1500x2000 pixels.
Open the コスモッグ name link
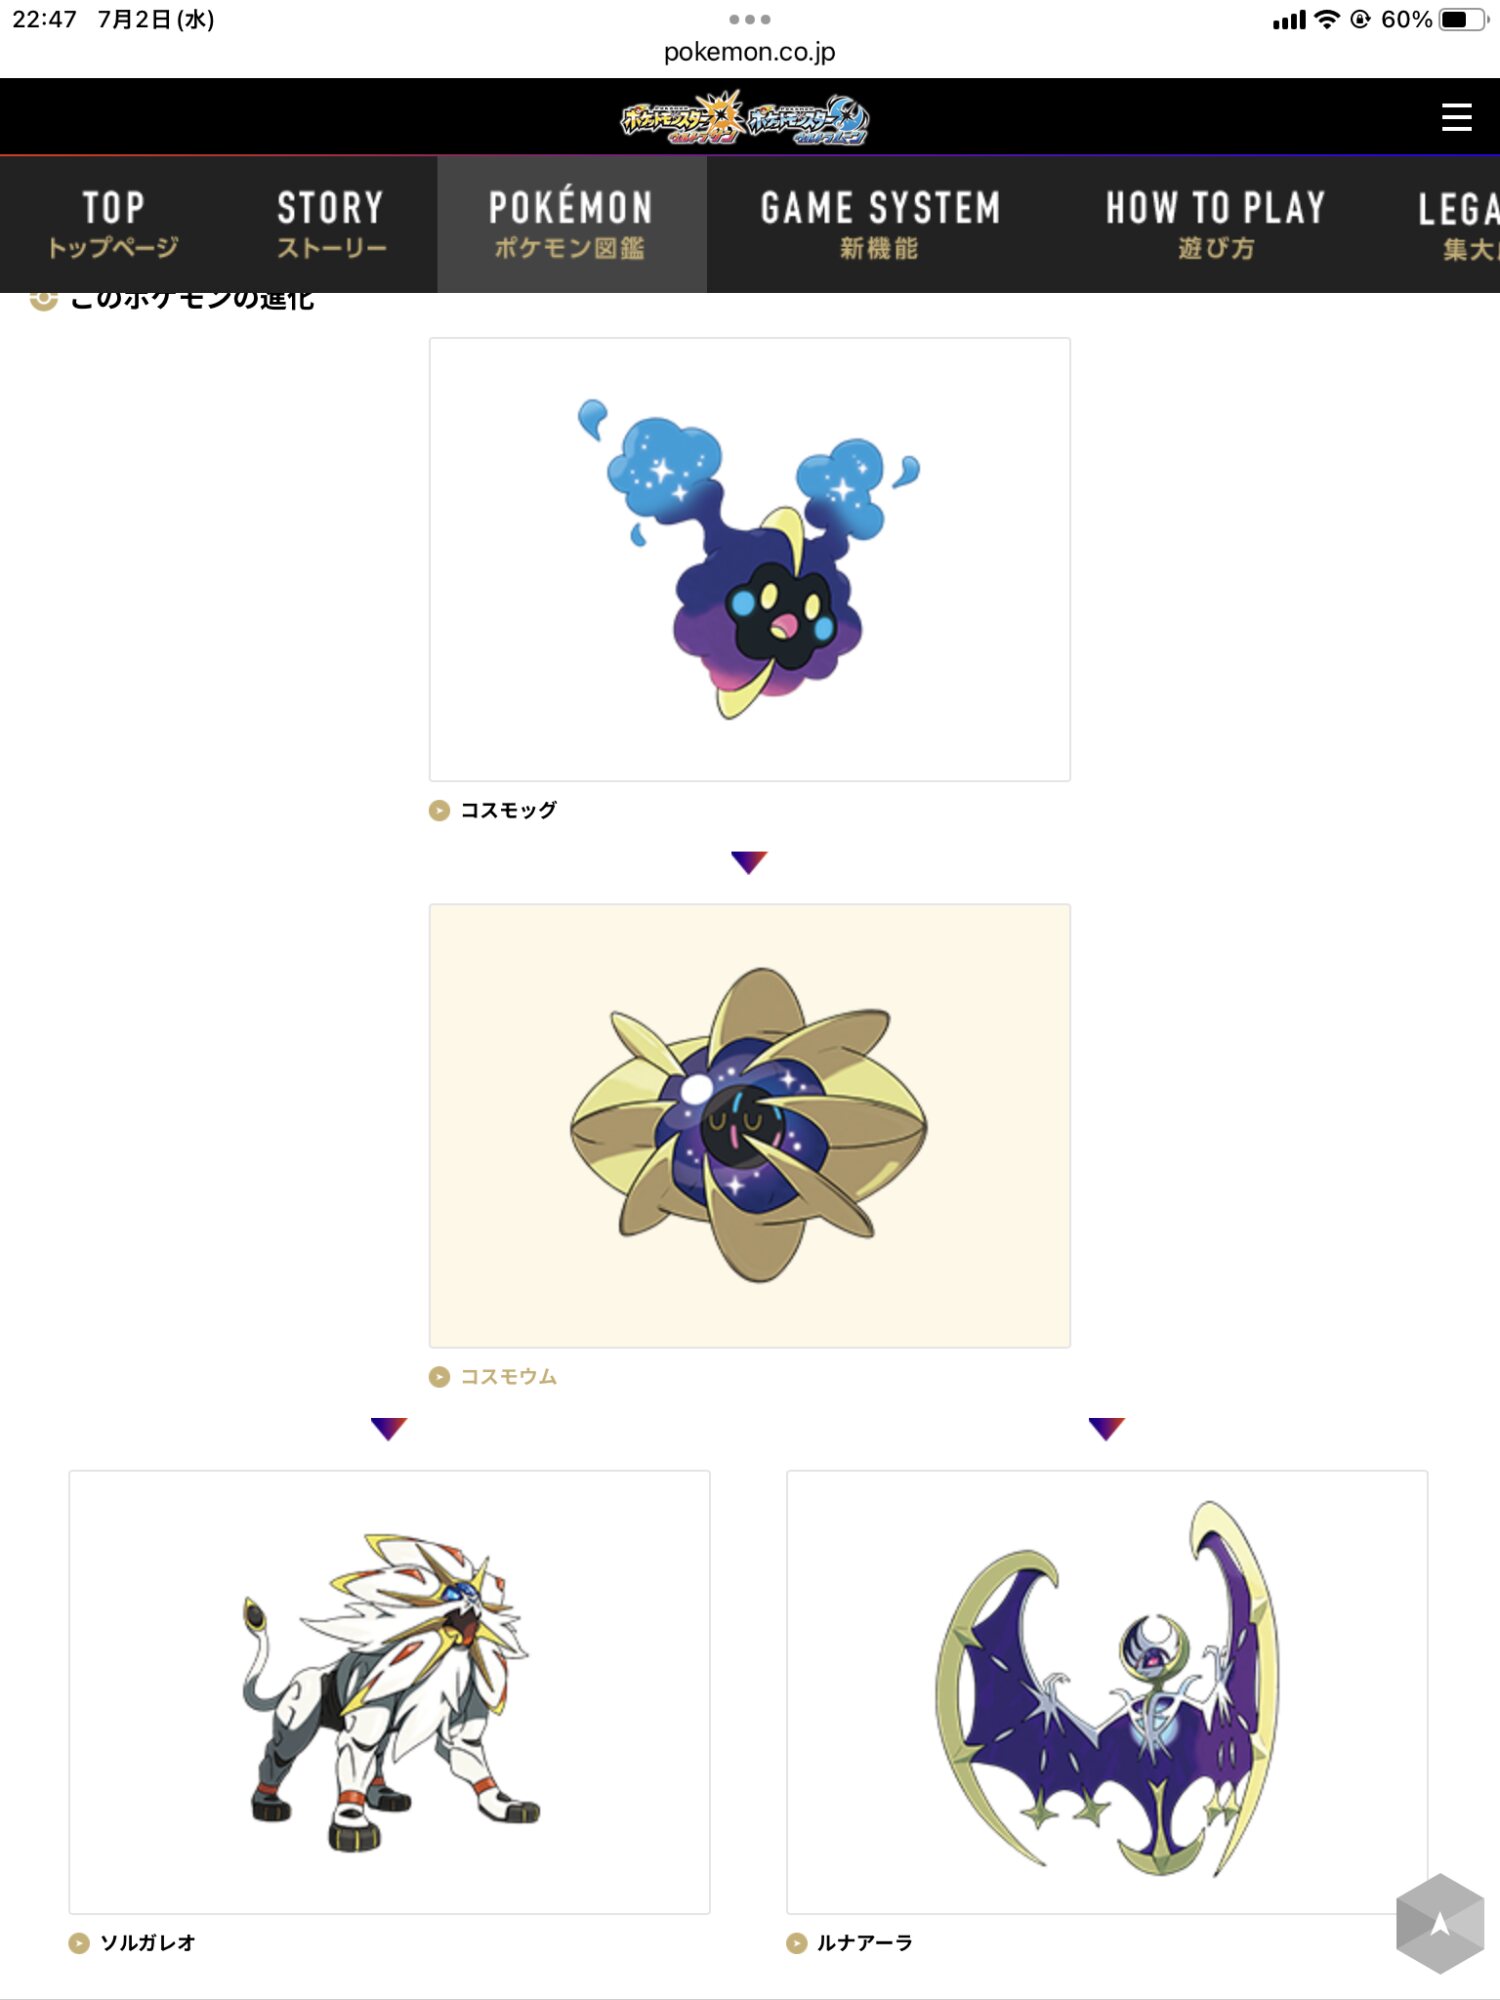(x=508, y=810)
